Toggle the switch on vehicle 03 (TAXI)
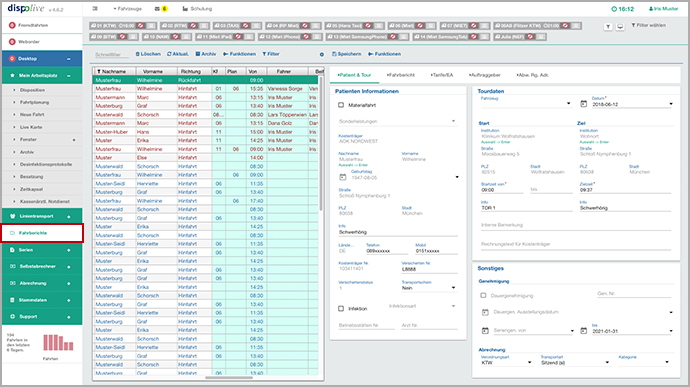690x387 pixels. click(256, 26)
